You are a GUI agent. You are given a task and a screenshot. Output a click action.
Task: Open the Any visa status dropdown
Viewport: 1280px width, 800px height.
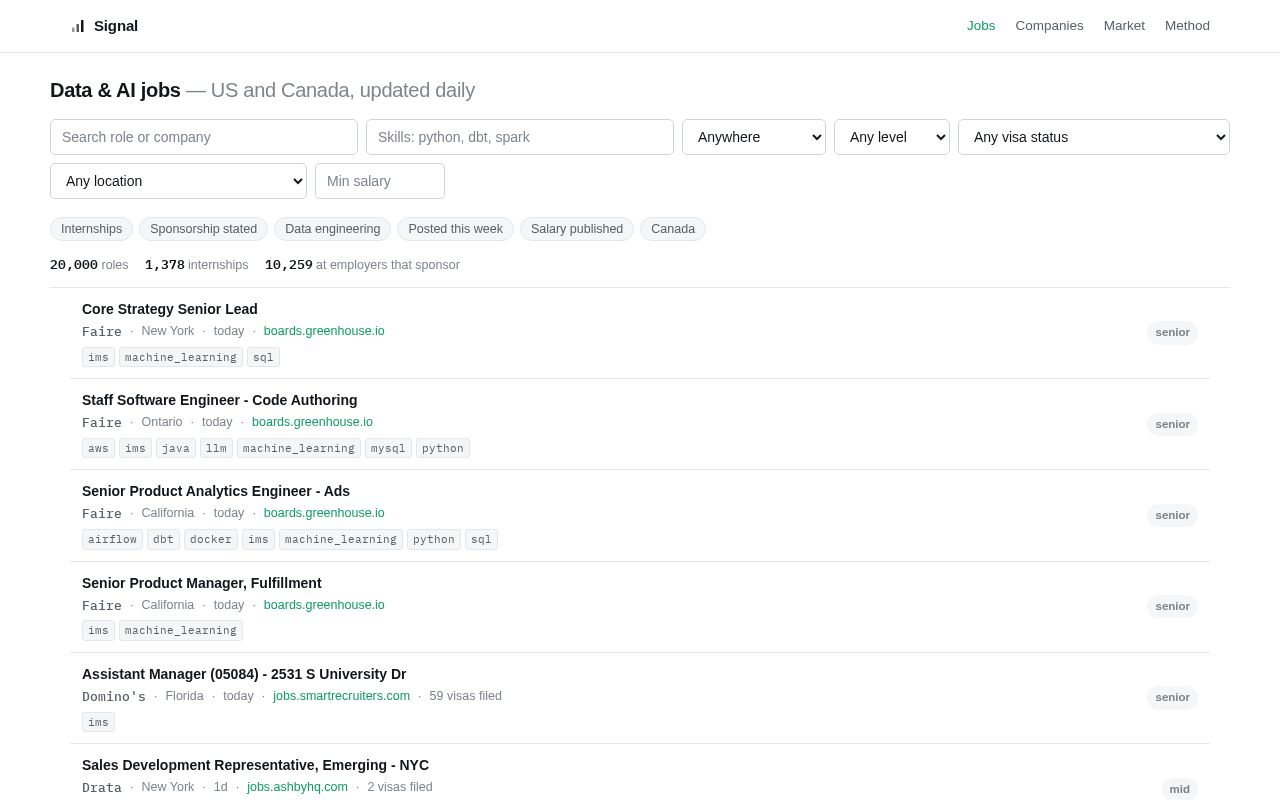pos(1094,137)
